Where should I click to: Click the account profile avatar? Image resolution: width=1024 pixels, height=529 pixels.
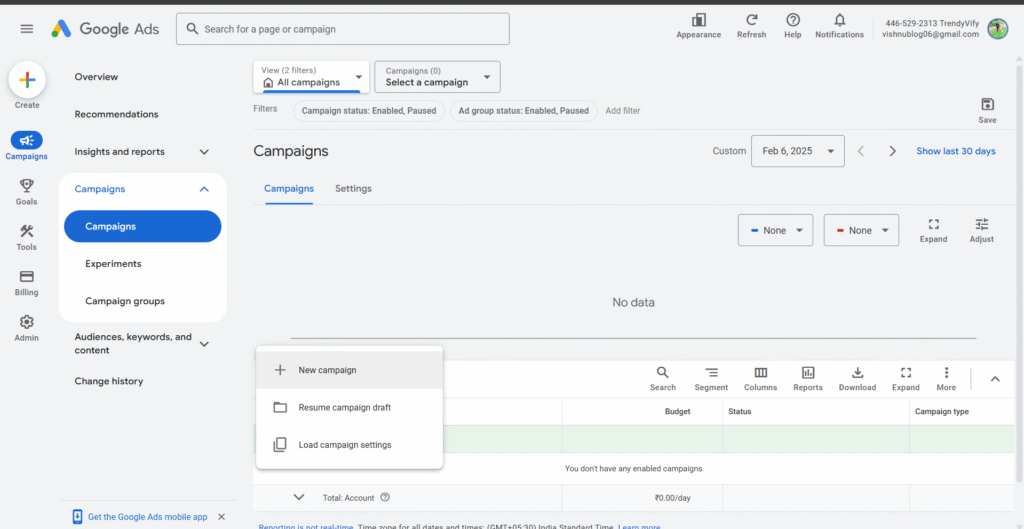pos(997,29)
